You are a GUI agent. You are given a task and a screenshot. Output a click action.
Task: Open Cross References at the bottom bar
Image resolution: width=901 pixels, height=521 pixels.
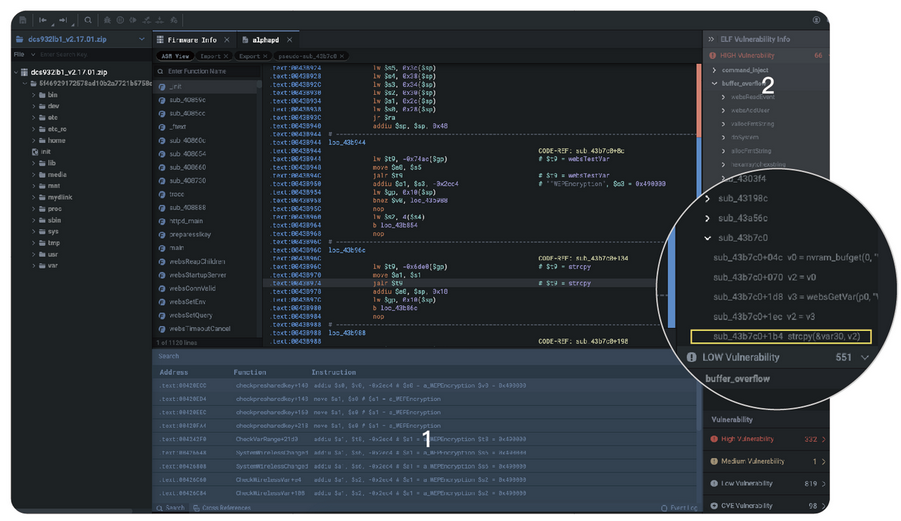point(222,508)
